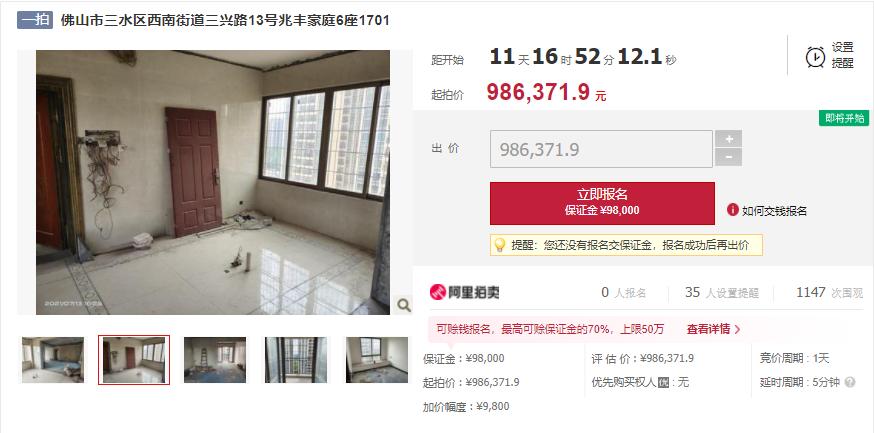This screenshot has width=874, height=433.
Task: Select the first room photo thumbnail
Action: pos(53,359)
